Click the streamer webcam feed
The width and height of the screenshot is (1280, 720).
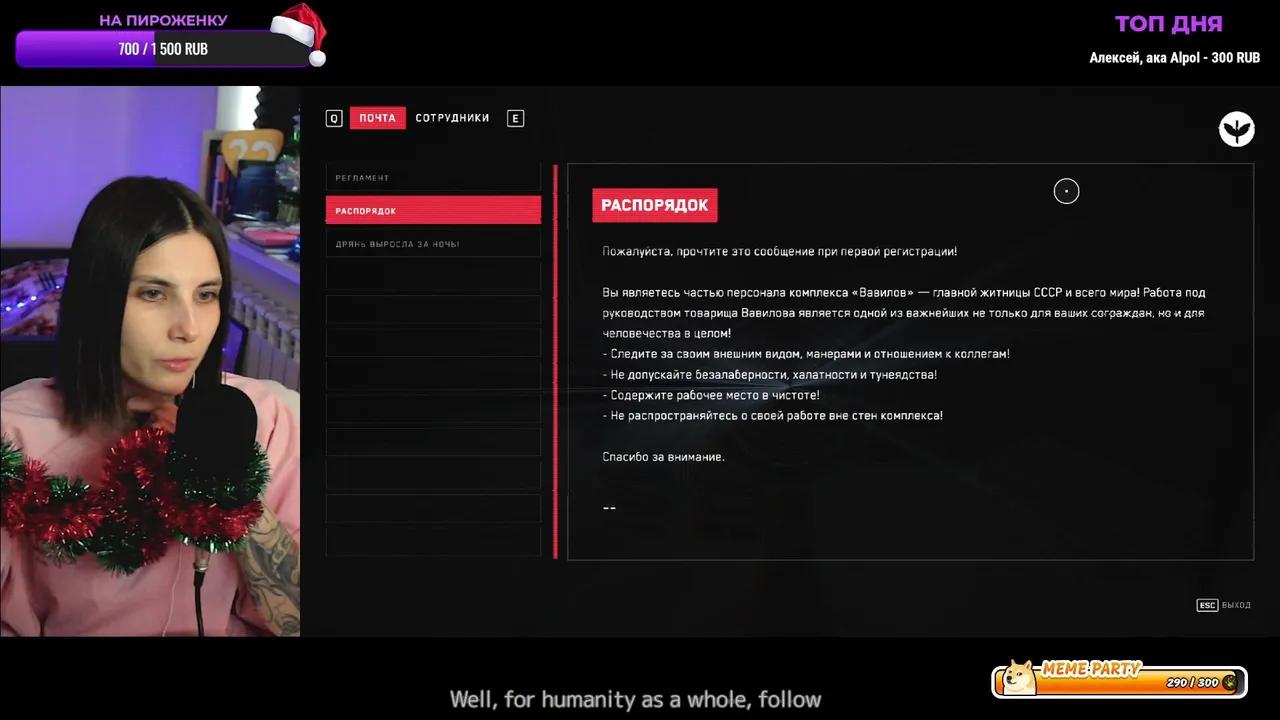150,361
